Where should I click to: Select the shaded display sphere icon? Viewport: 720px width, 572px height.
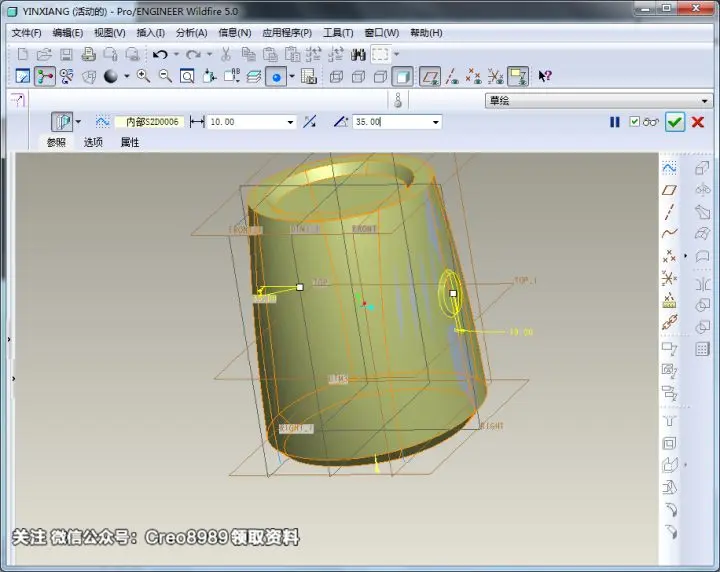click(x=111, y=76)
